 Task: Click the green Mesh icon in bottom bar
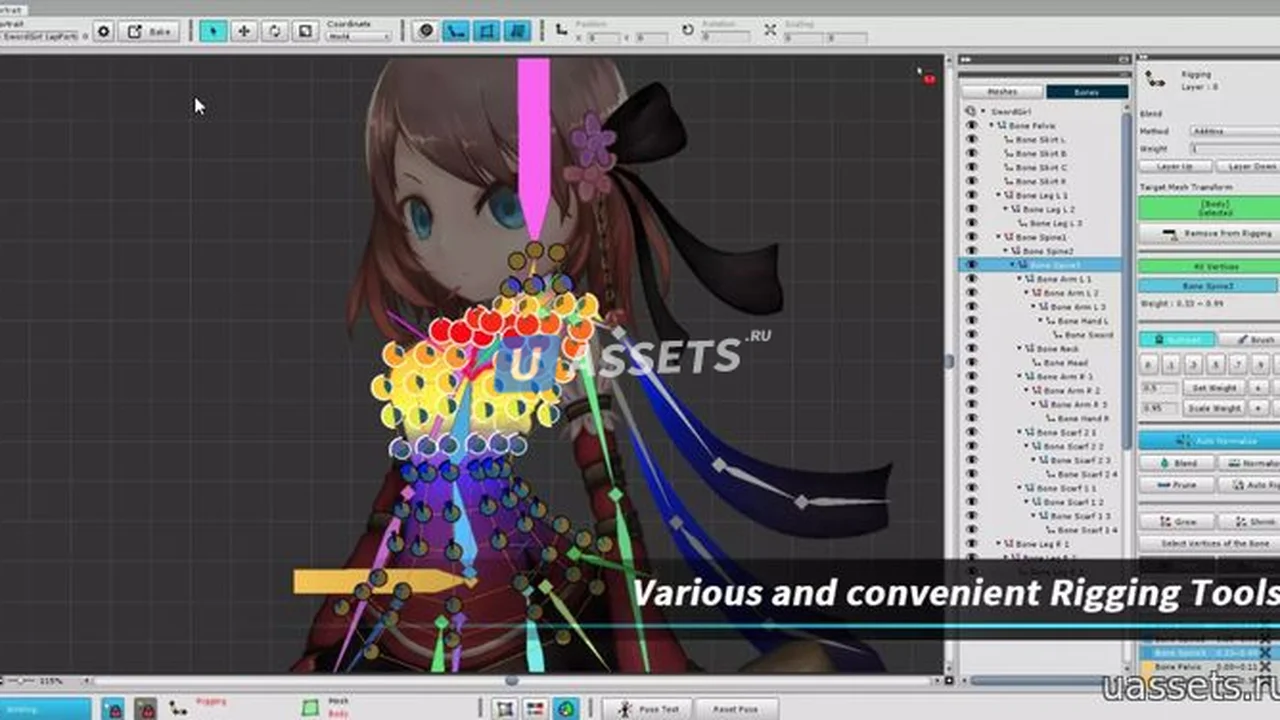tap(311, 708)
